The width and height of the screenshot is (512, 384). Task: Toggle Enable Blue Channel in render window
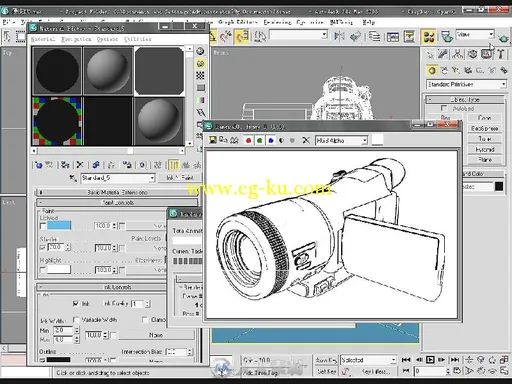pos(271,140)
